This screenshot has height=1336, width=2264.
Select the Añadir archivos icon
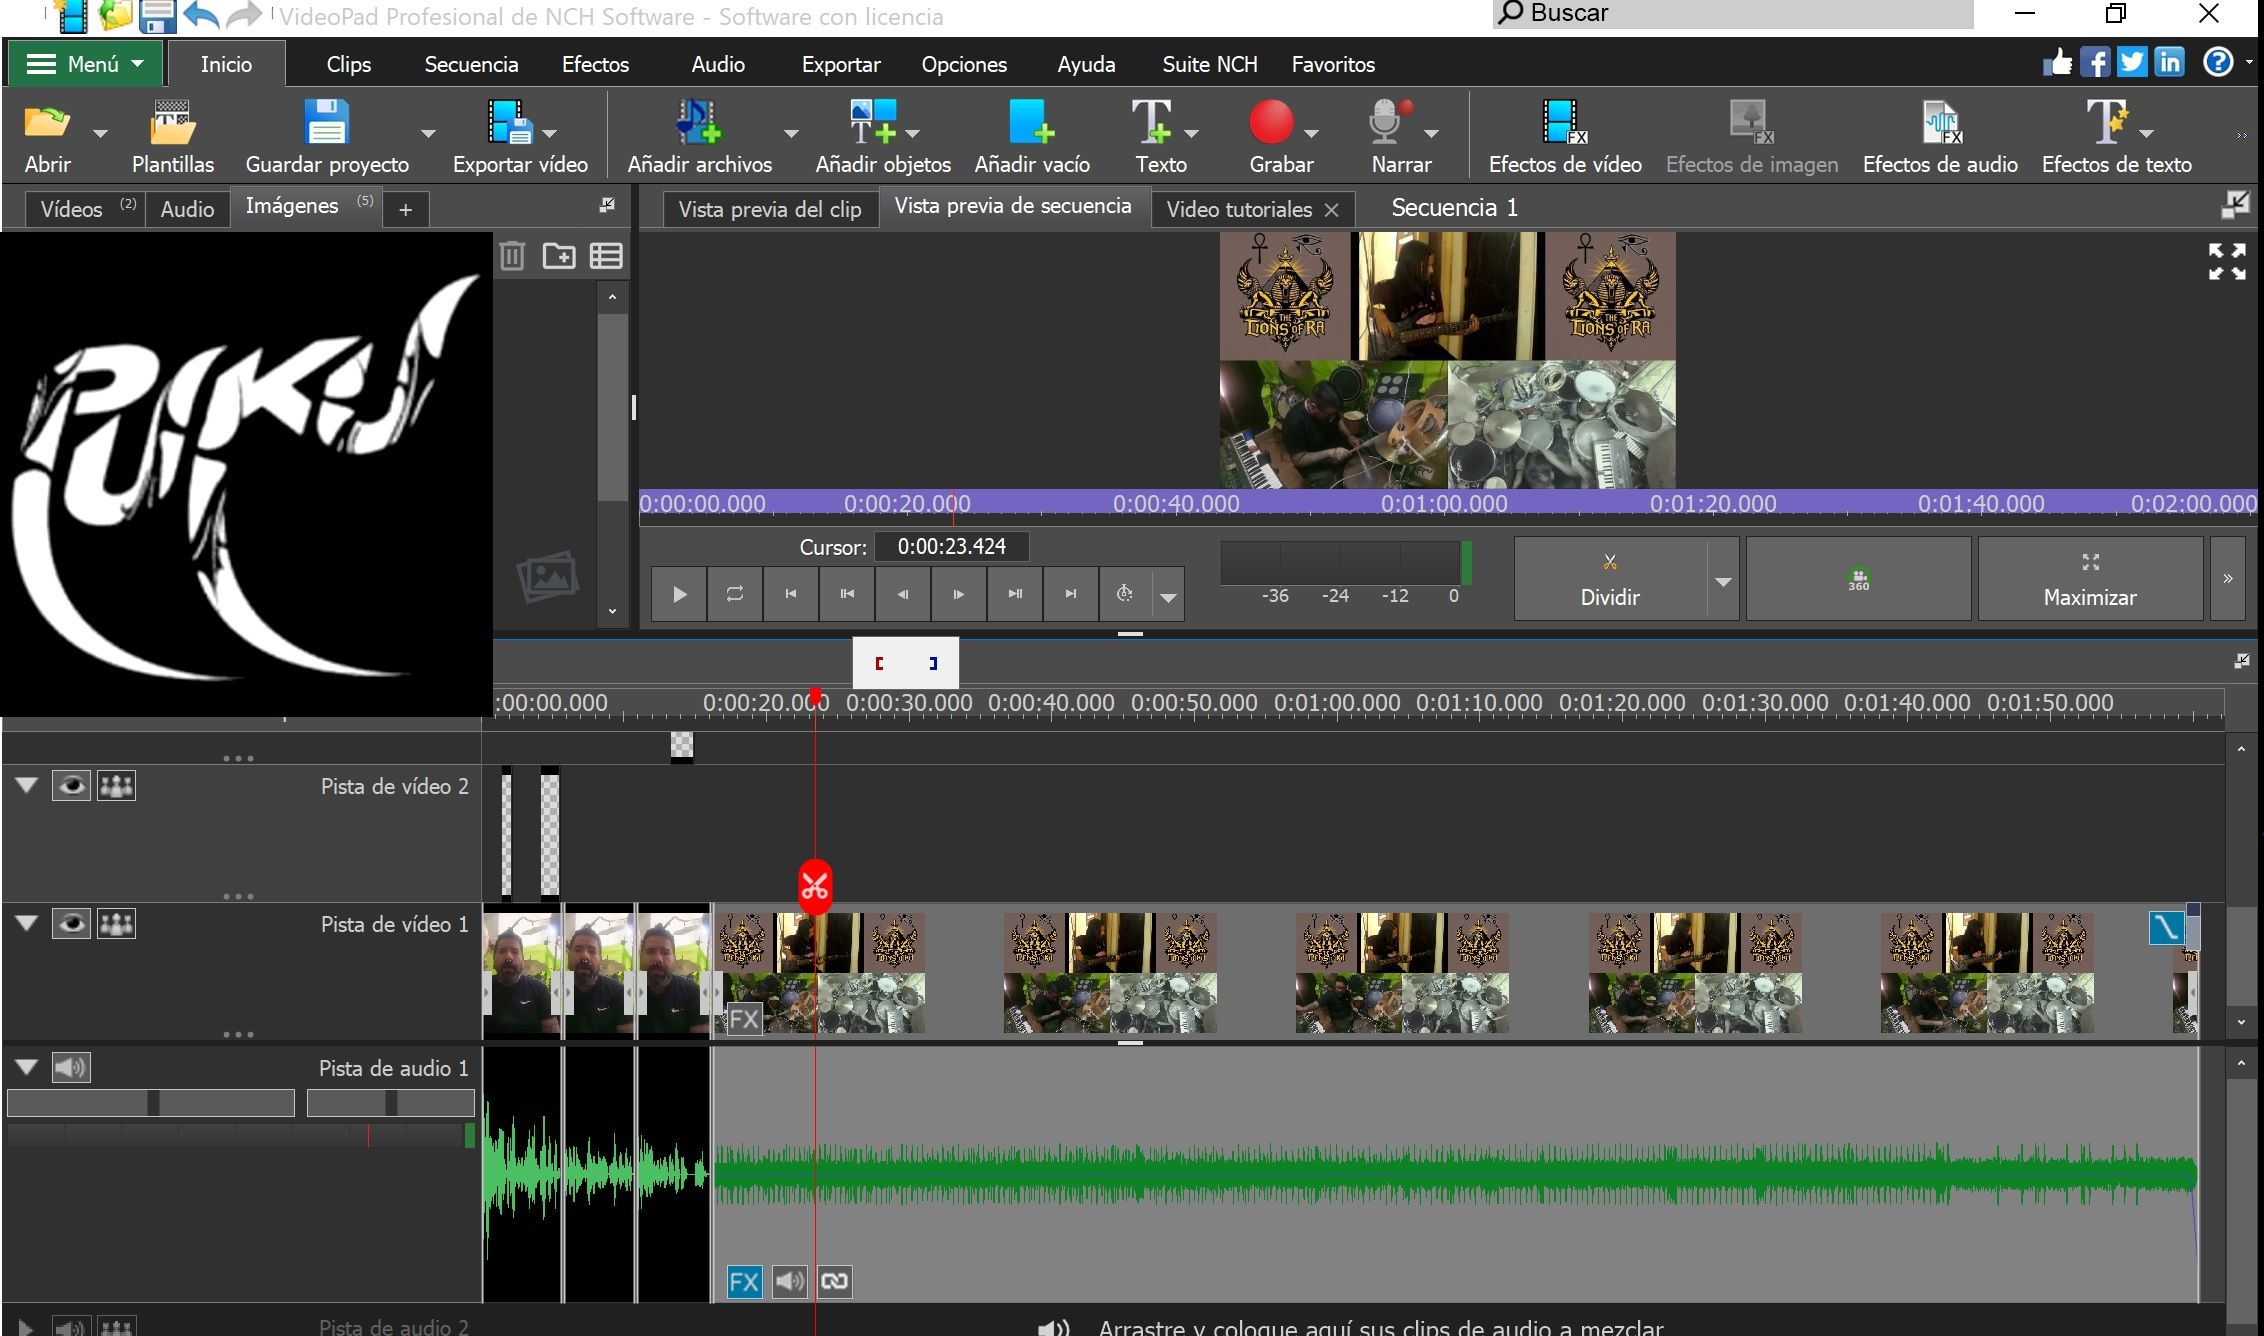tap(698, 122)
